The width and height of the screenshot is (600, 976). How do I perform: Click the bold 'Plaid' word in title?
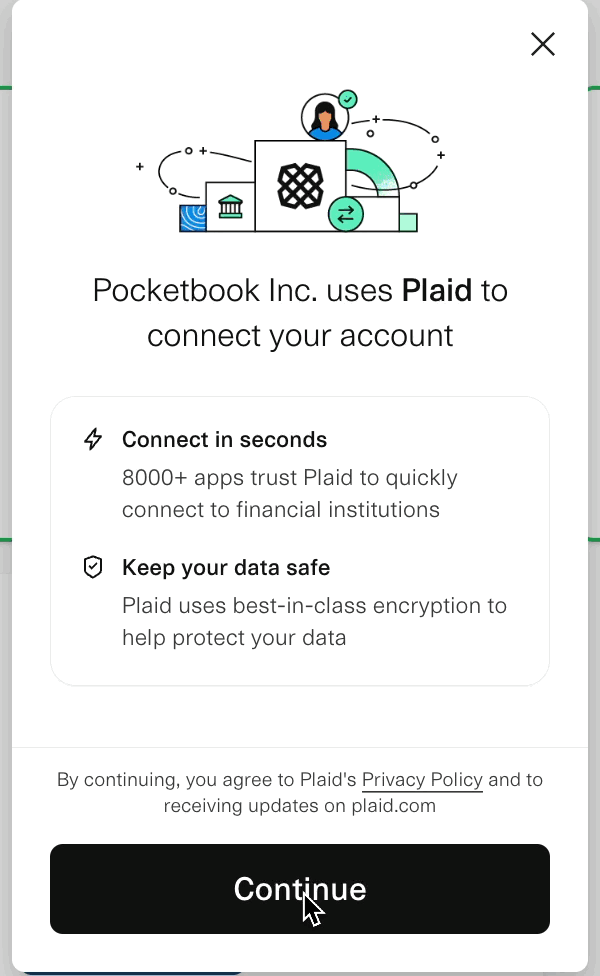(x=437, y=291)
